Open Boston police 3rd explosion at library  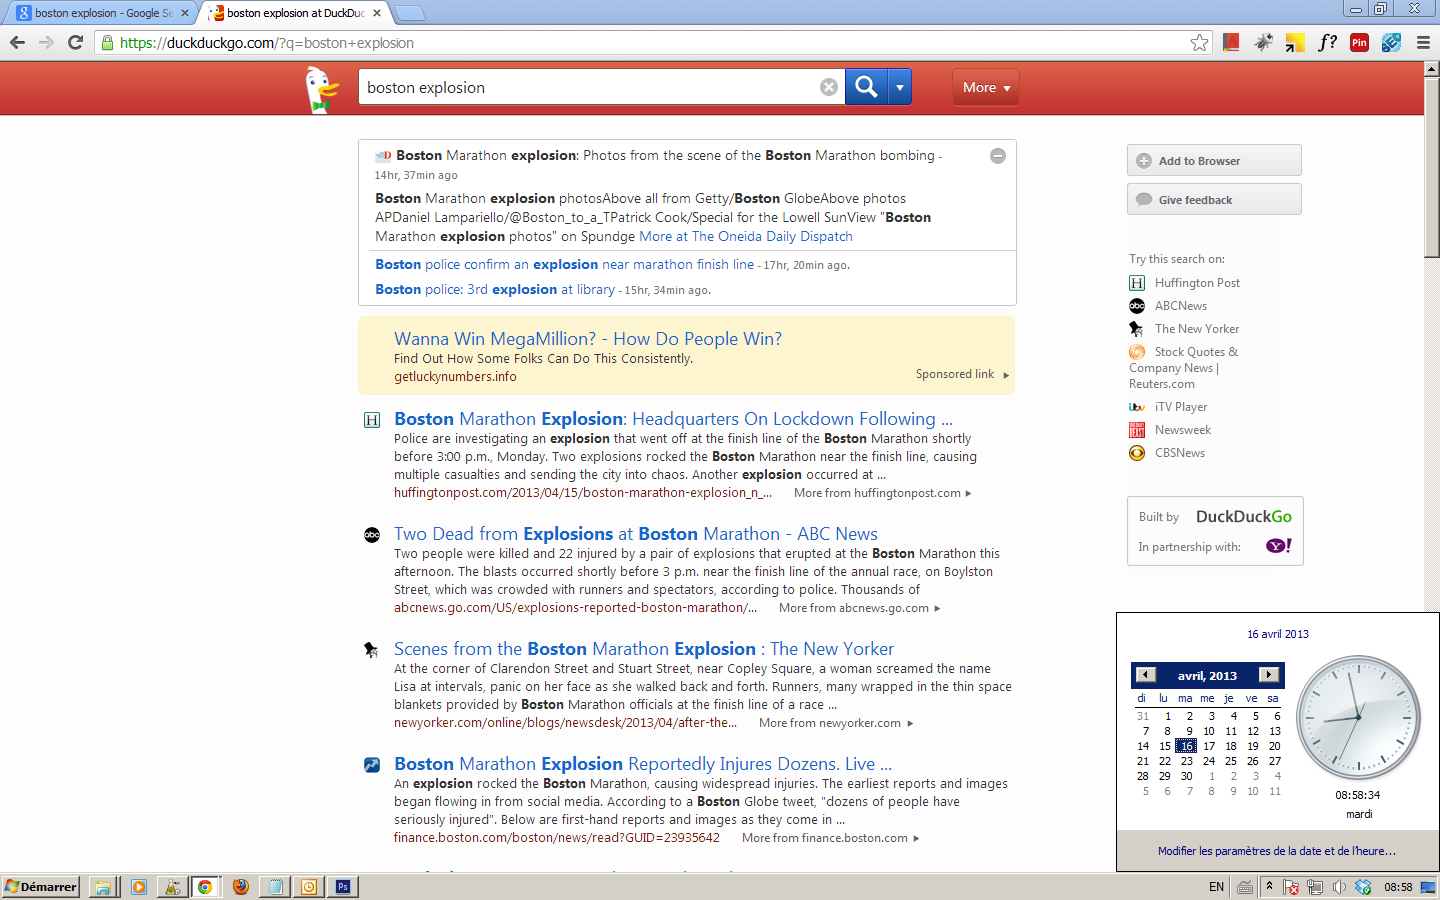[x=495, y=289]
